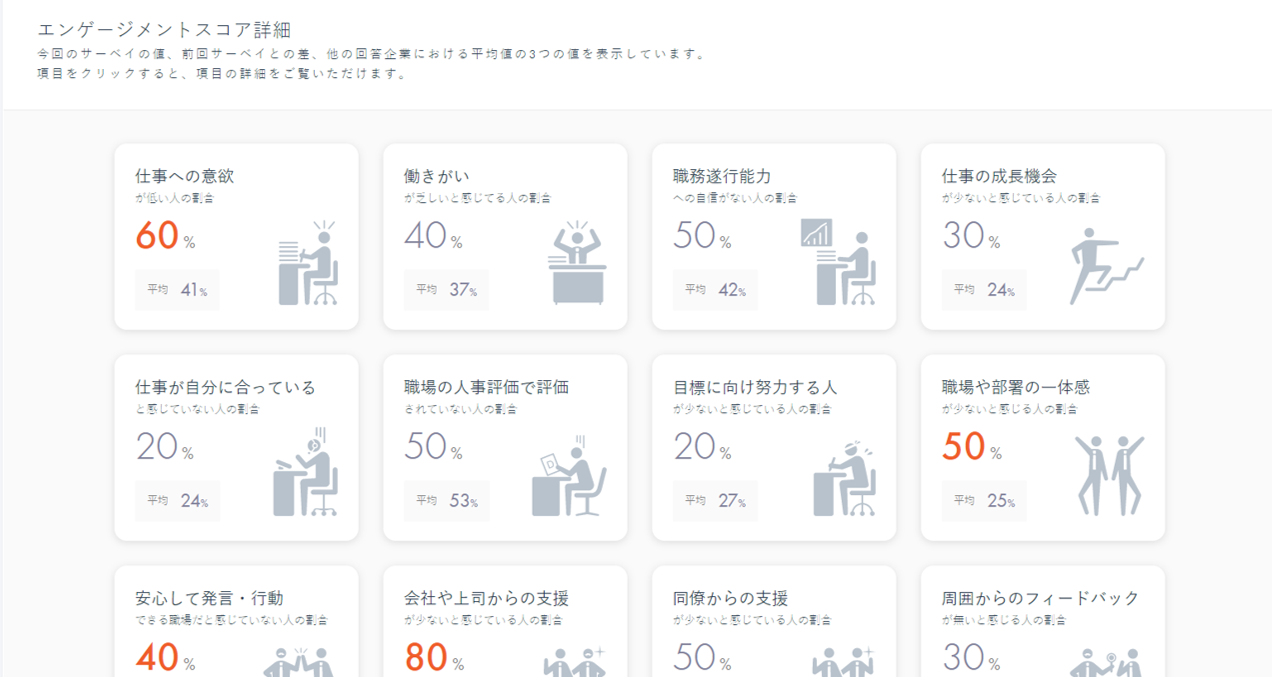The height and width of the screenshot is (677, 1272).
Task: Click the arms-raised worker icon in 働きがい card
Action: 577,264
